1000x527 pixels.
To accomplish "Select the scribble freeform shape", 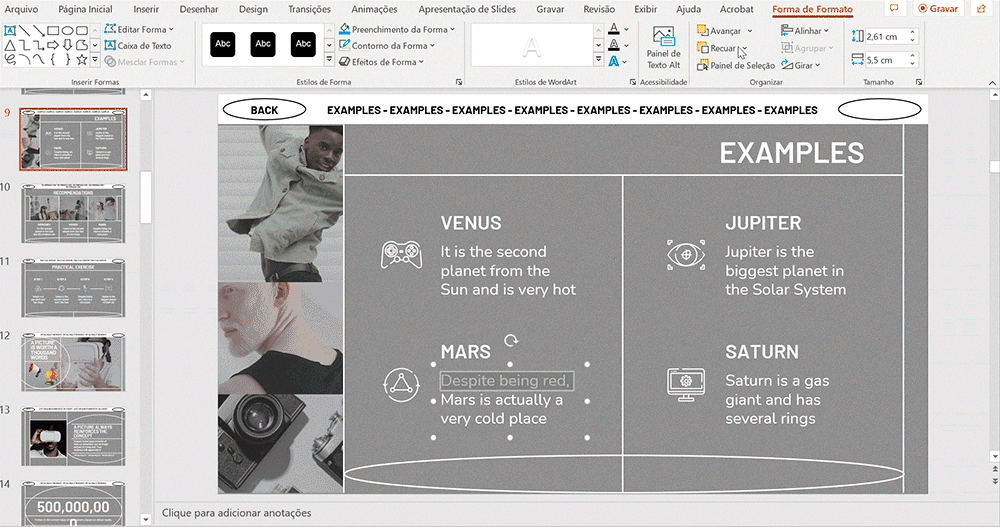I will 10,60.
